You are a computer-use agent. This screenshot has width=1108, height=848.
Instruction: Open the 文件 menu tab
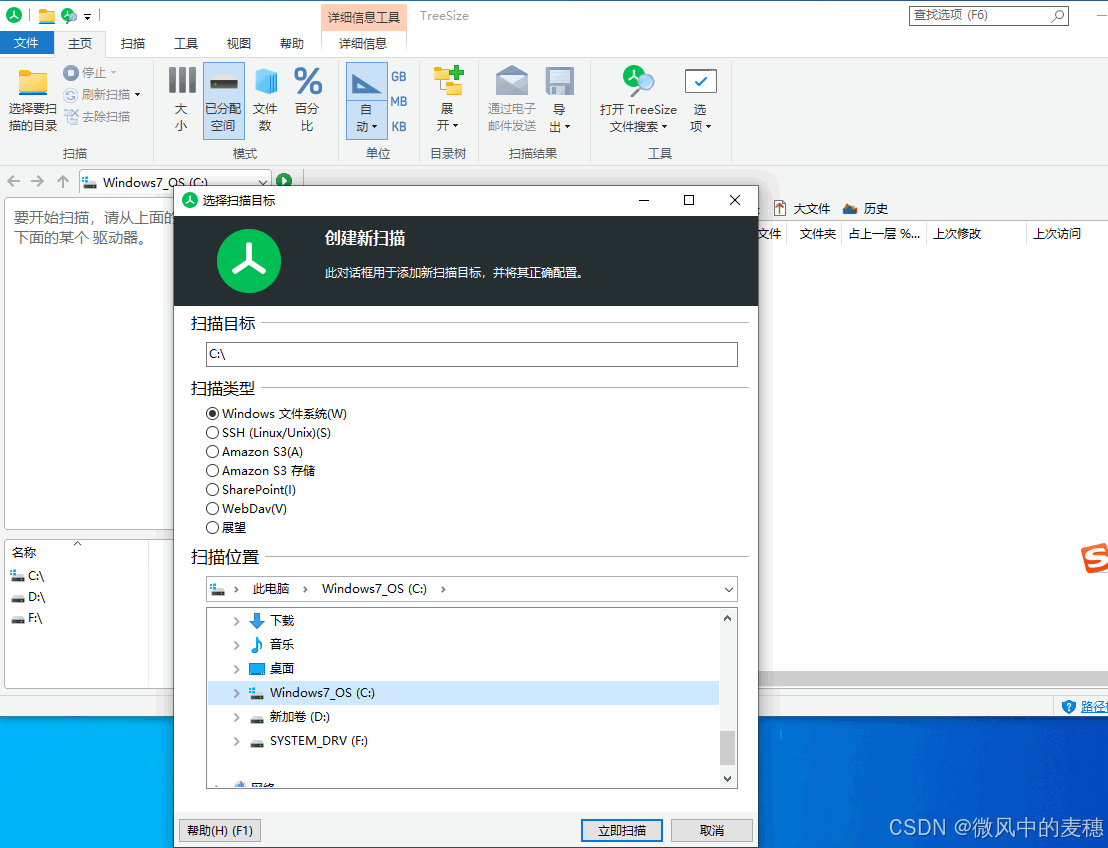coord(26,43)
